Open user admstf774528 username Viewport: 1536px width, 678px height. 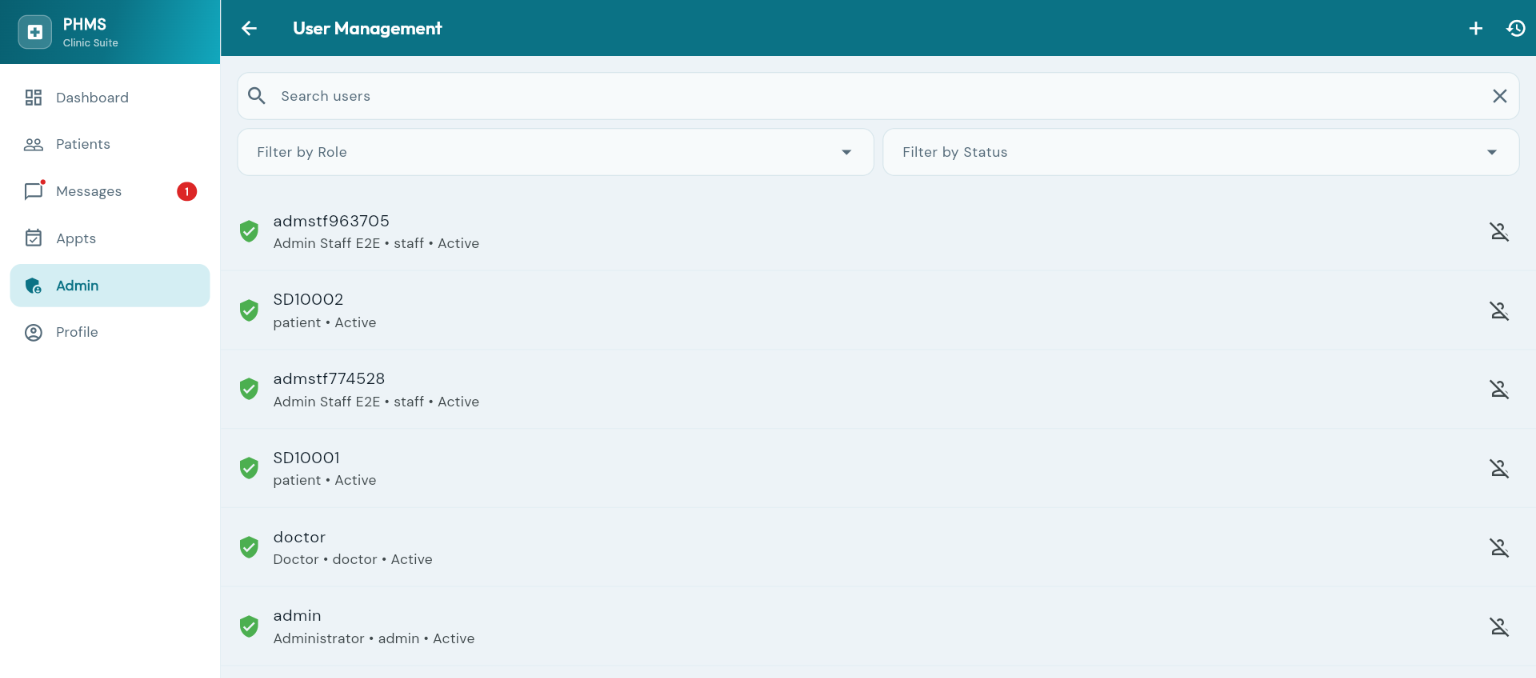point(329,379)
